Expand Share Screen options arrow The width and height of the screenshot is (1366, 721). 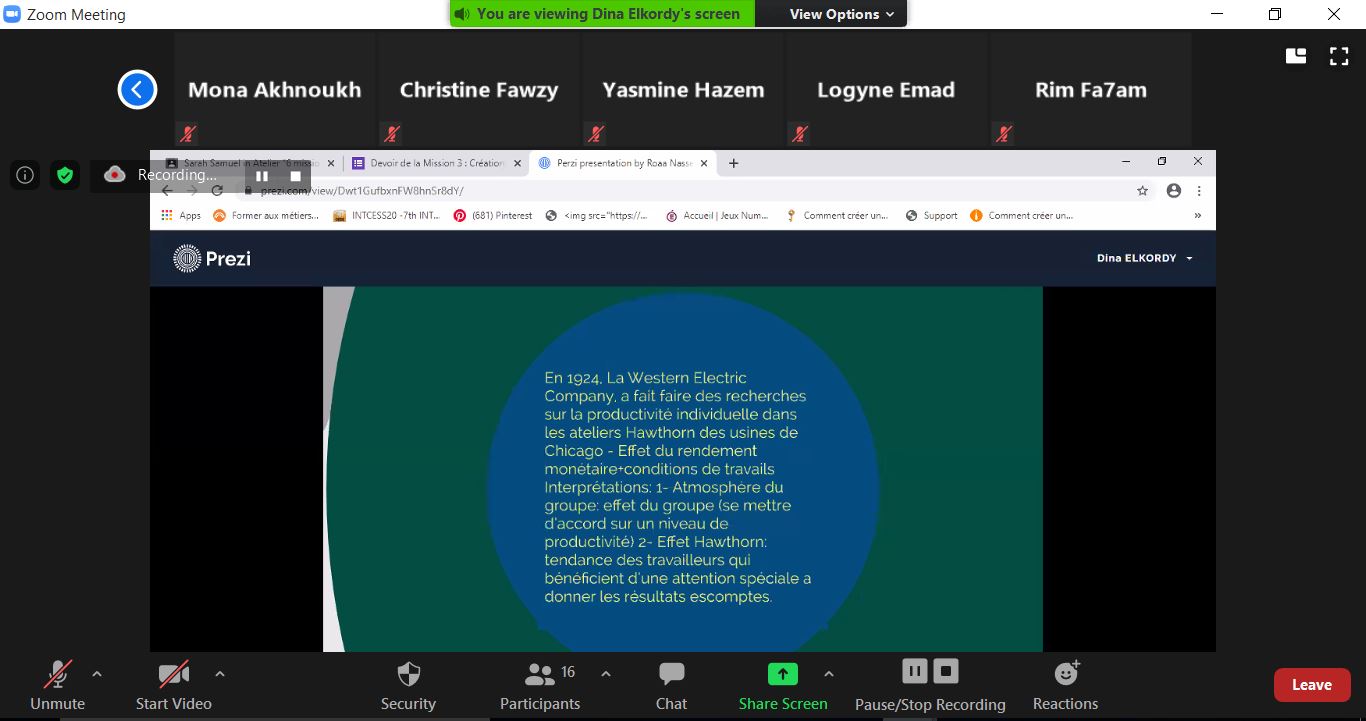pos(828,674)
